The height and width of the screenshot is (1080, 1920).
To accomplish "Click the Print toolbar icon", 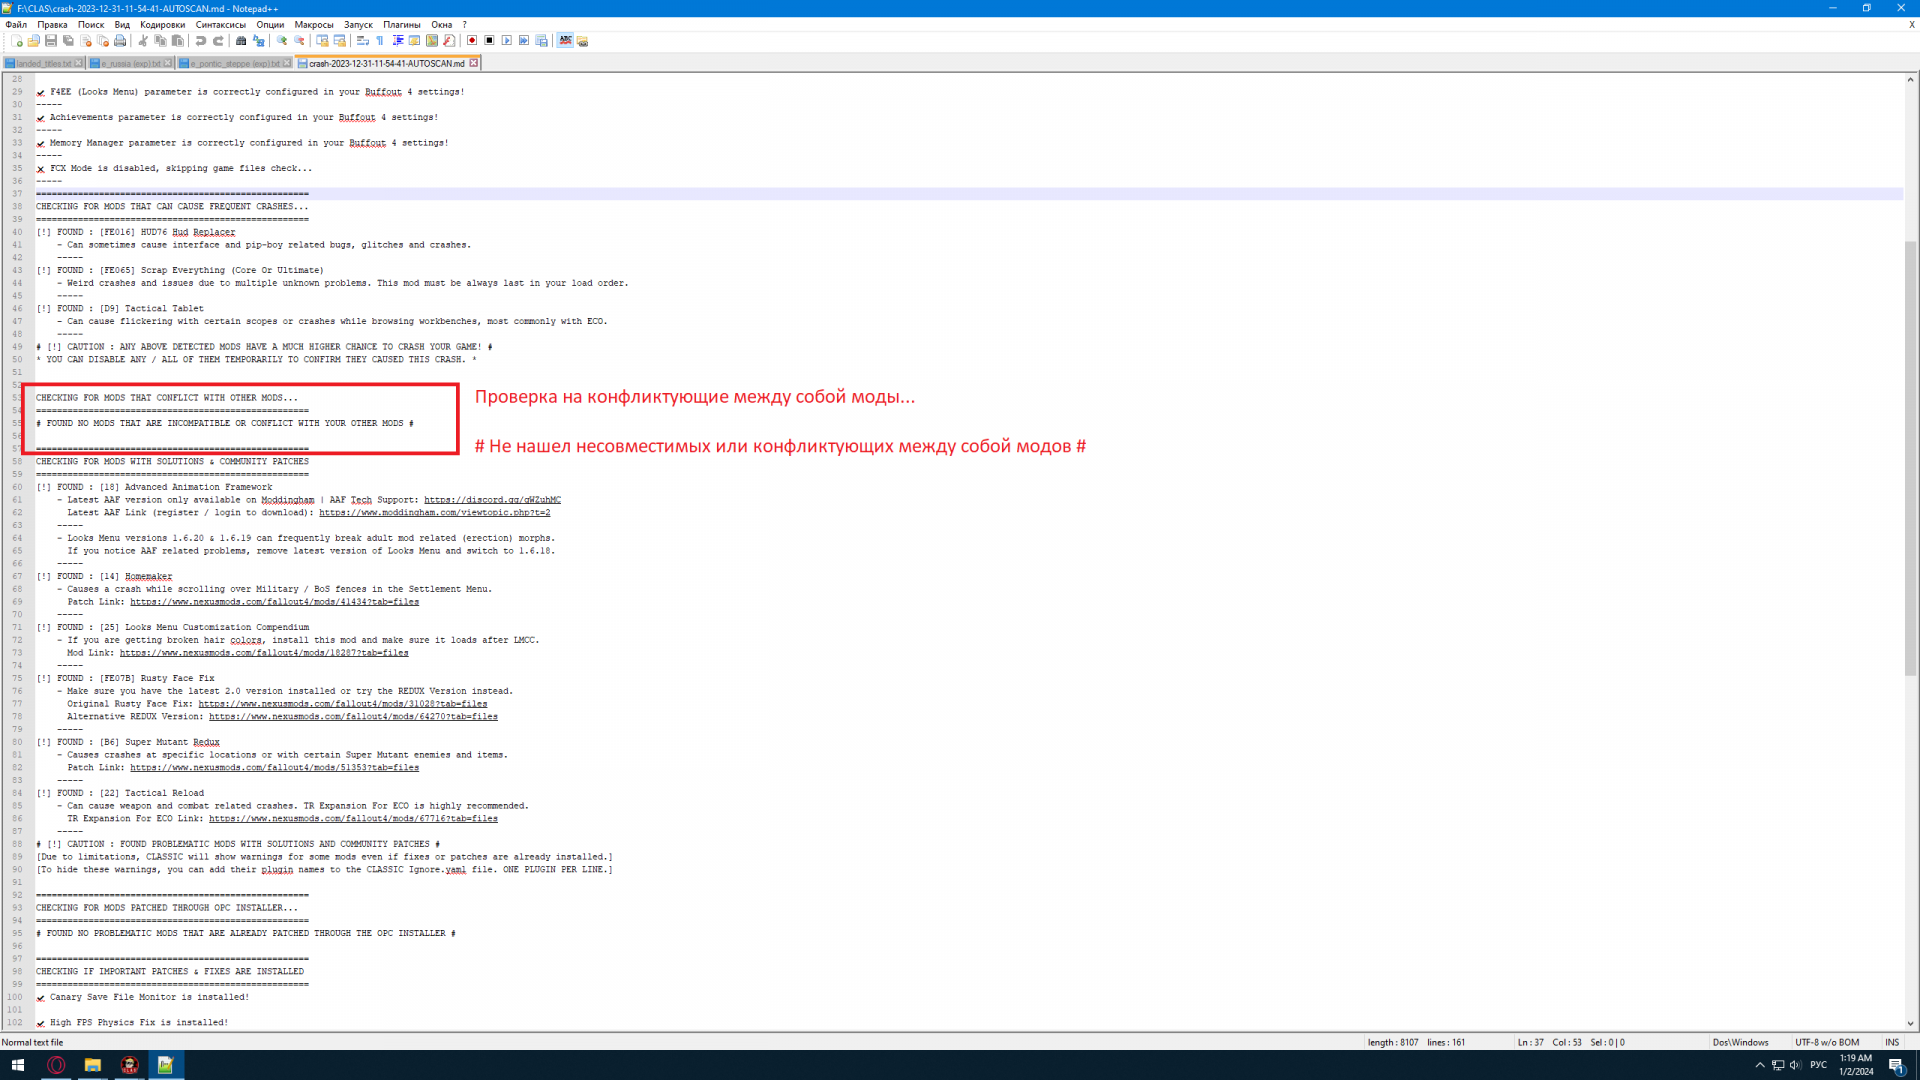I will click(x=120, y=41).
